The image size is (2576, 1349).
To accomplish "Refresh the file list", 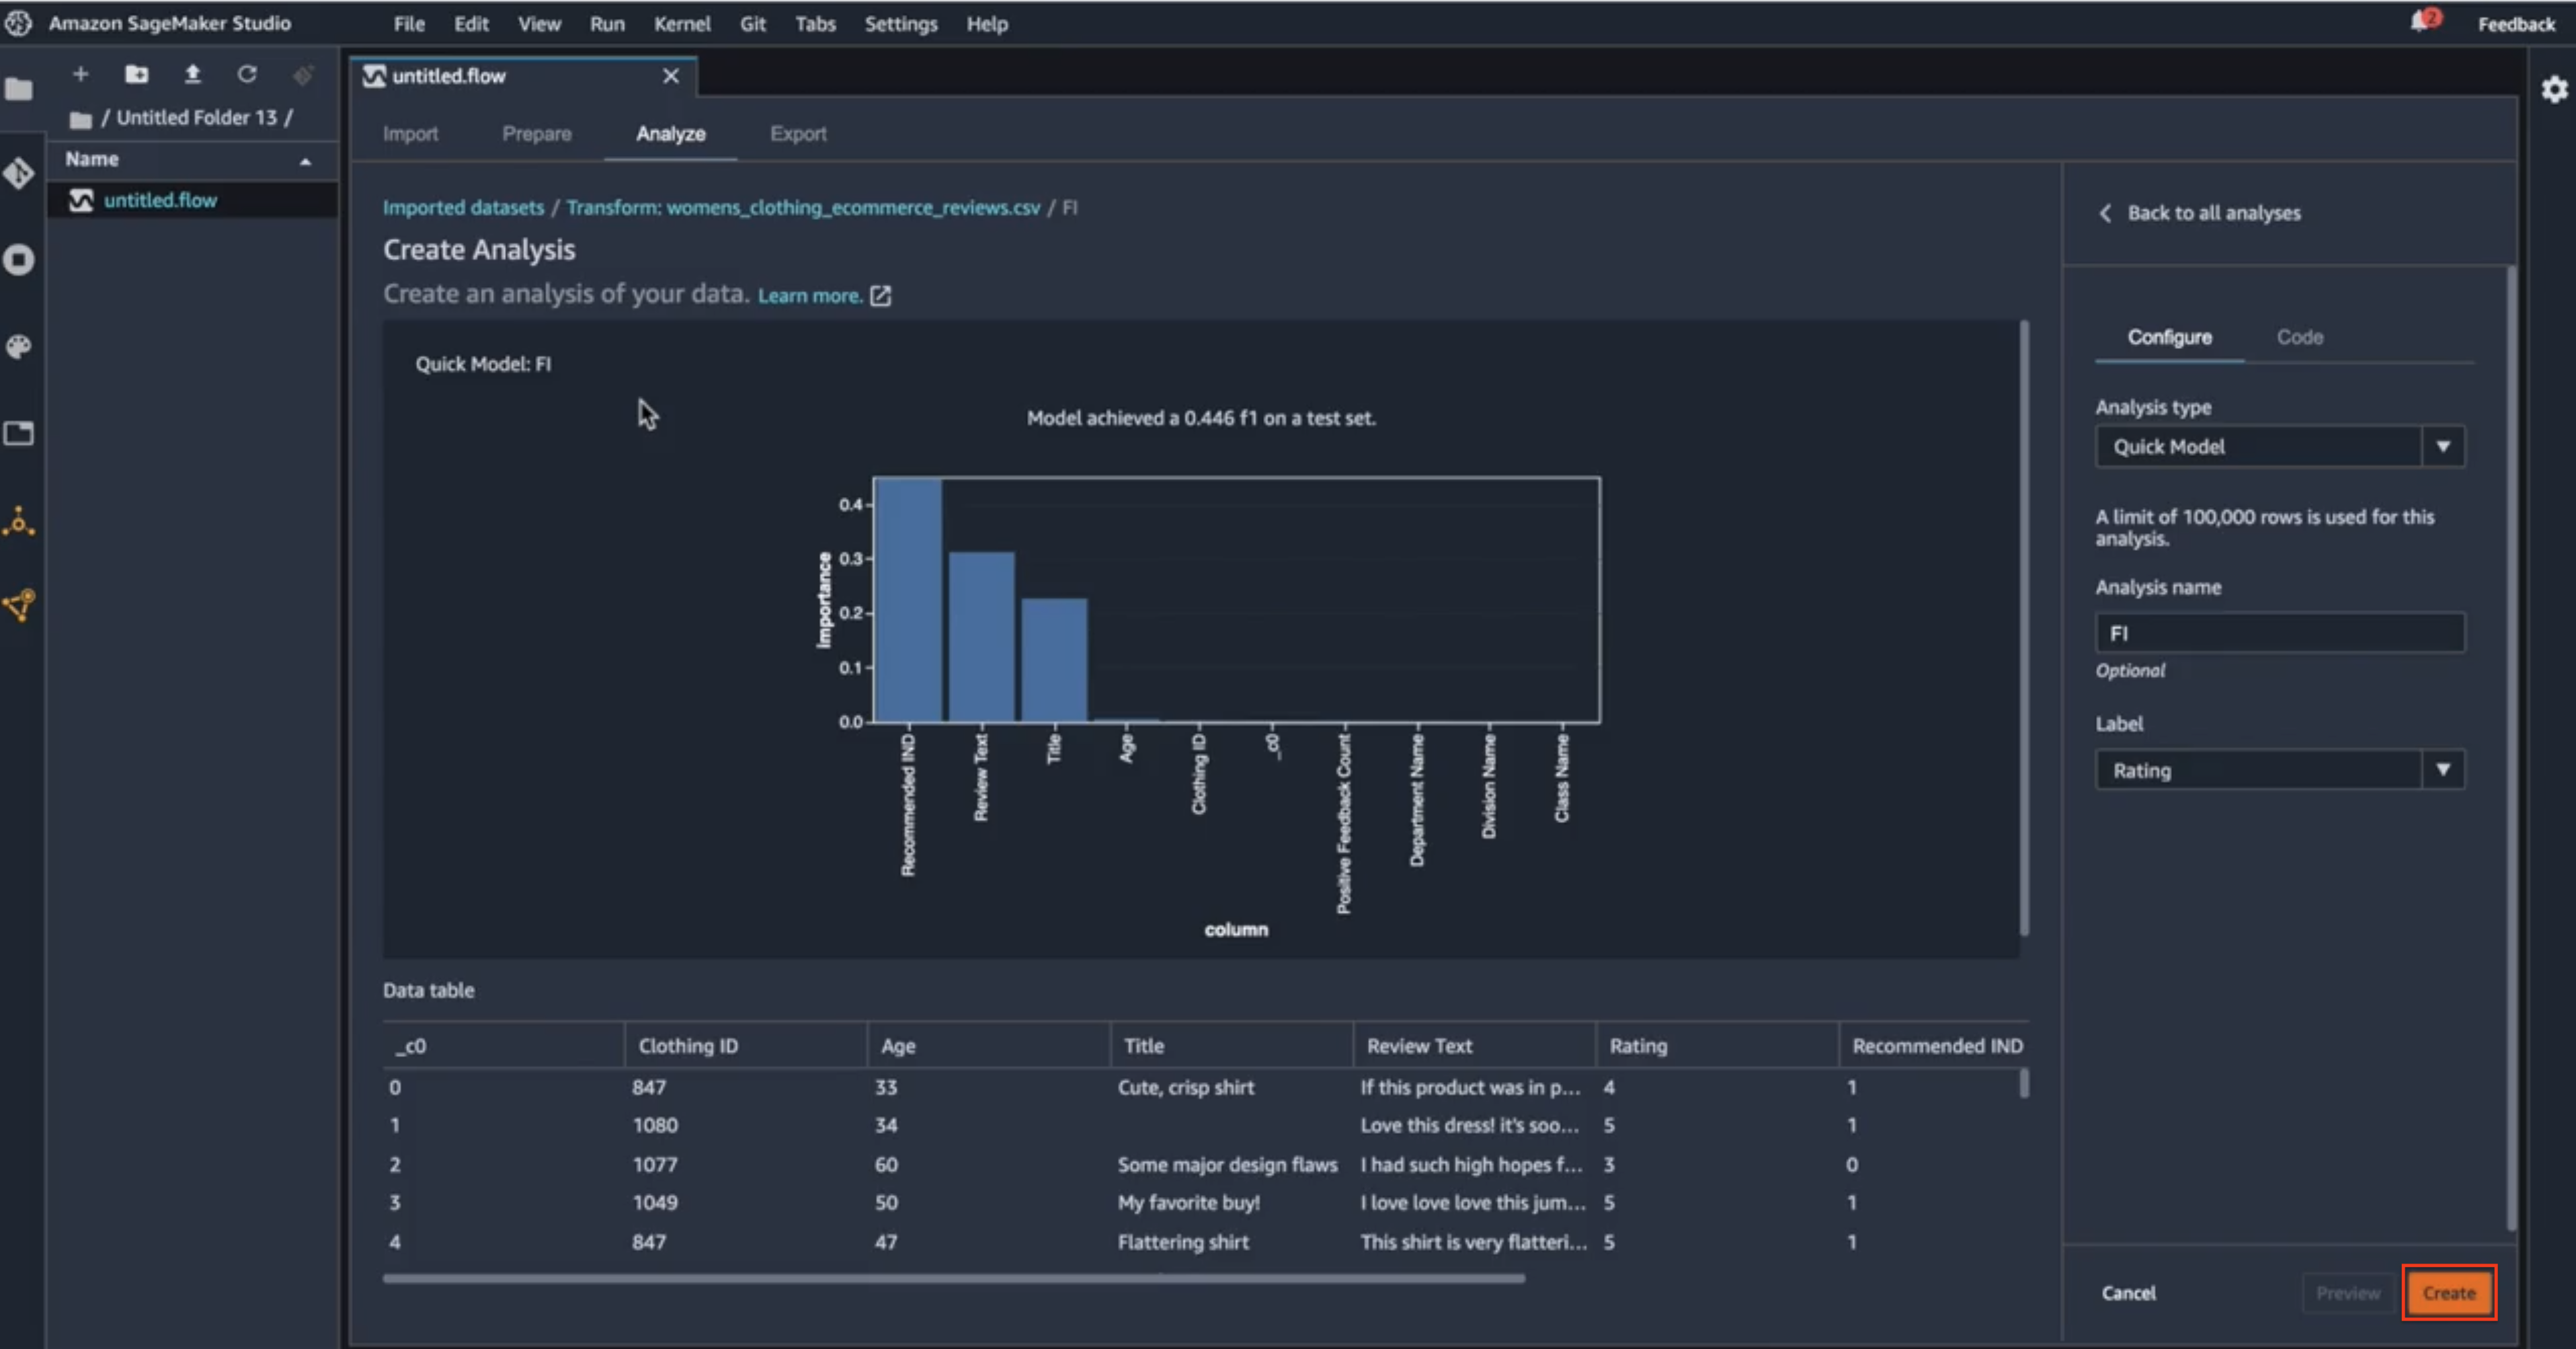I will point(247,74).
